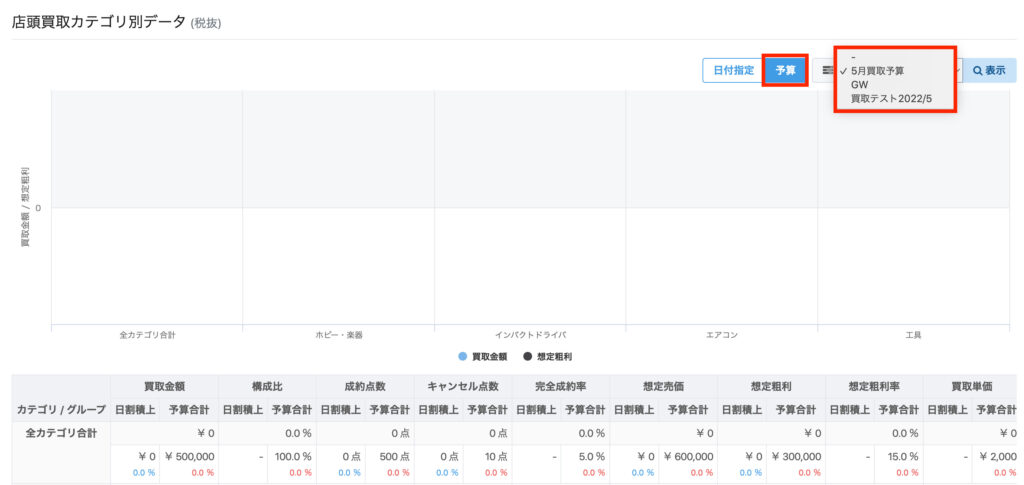Click 完全成約率 table column header

(560, 386)
